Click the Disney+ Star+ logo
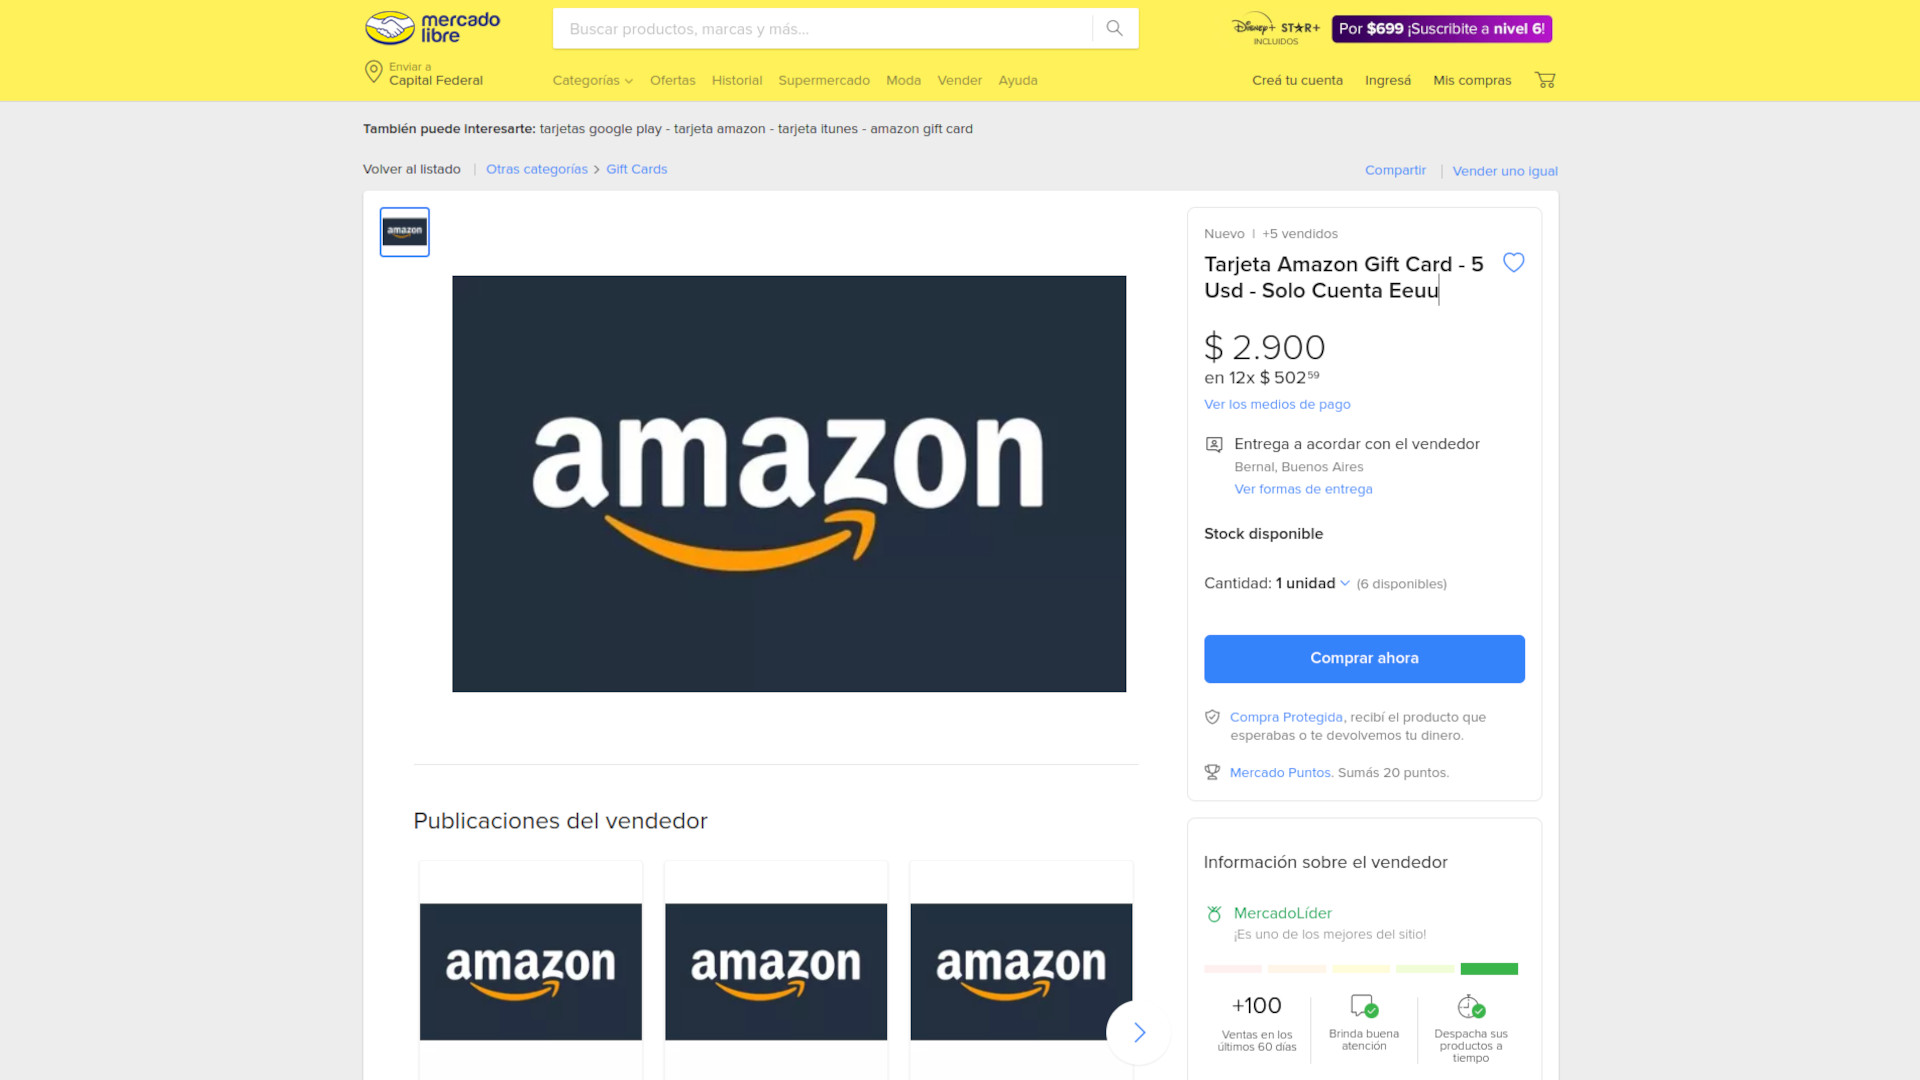Image resolution: width=1920 pixels, height=1080 pixels. [x=1275, y=29]
